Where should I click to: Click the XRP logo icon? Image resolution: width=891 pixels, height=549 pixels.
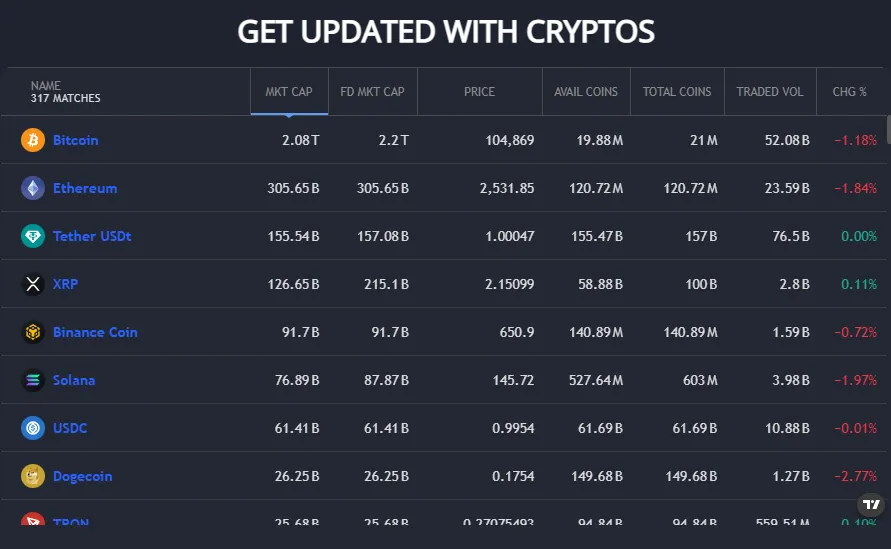pos(33,284)
